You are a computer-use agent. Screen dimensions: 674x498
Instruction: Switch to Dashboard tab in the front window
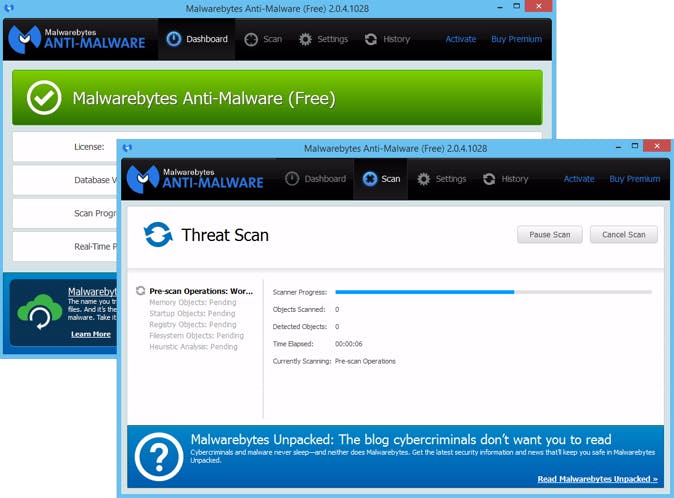tap(315, 179)
